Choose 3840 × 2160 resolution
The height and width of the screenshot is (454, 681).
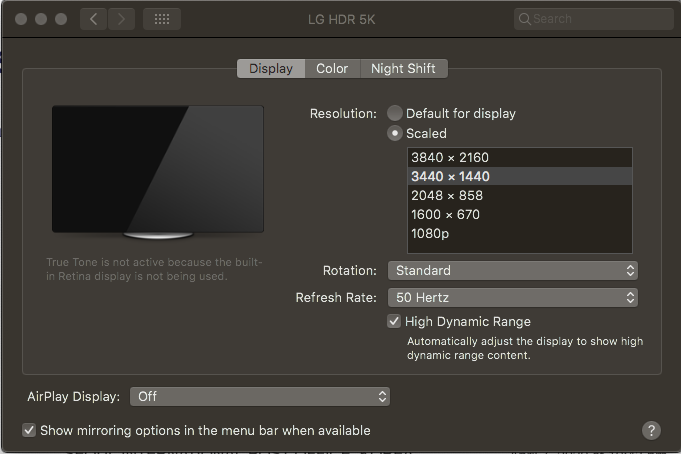click(x=519, y=157)
